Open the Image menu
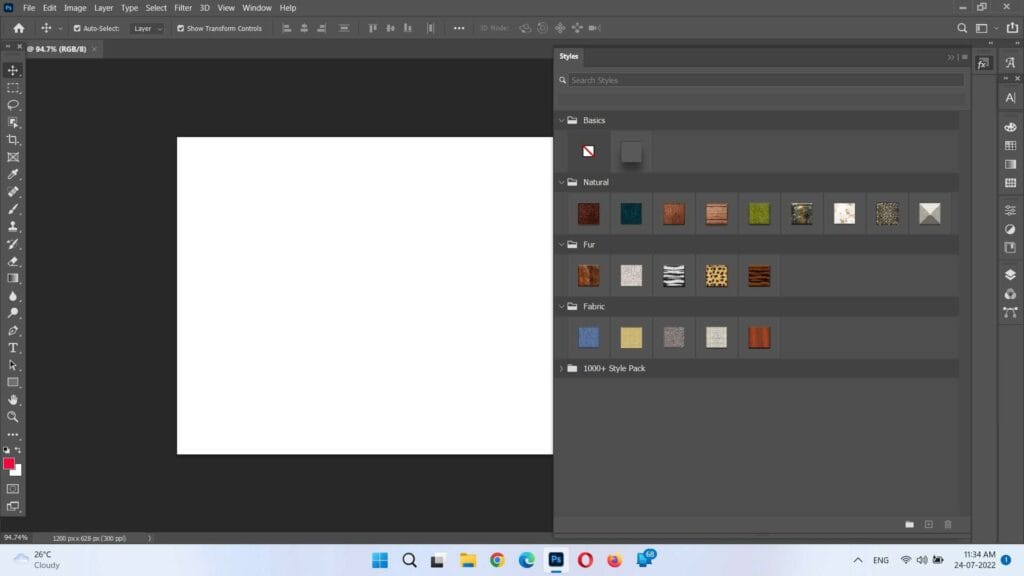1024x576 pixels. (x=75, y=8)
